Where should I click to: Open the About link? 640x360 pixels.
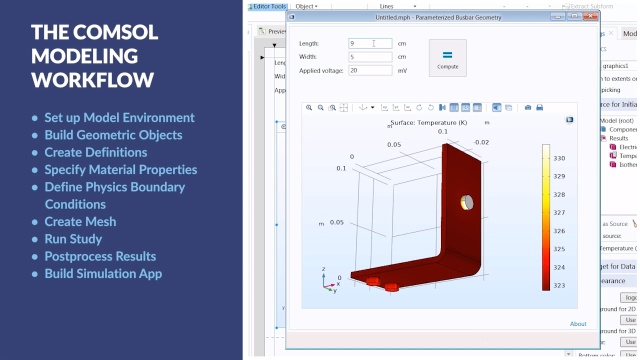(578, 324)
